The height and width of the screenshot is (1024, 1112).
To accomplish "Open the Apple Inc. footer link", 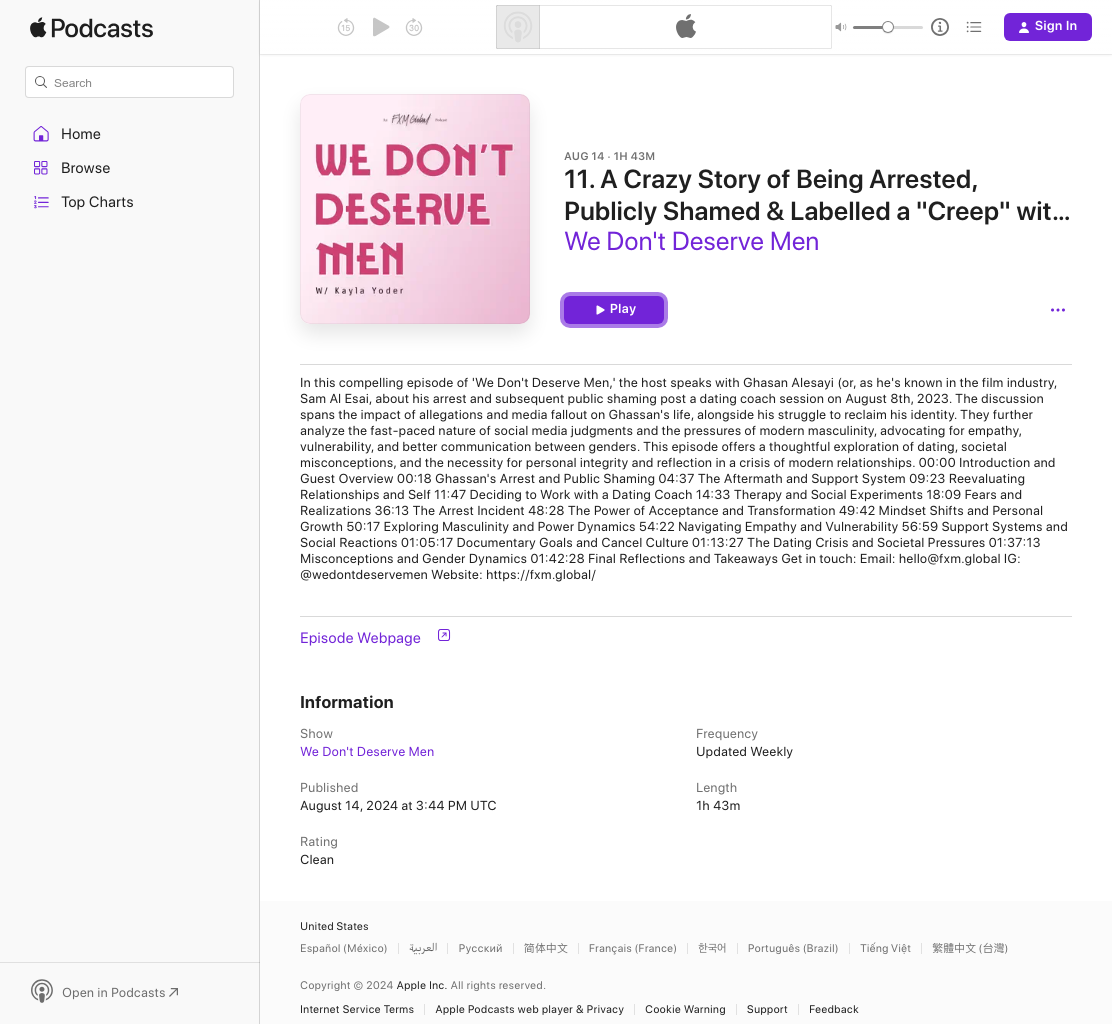I will click(421, 986).
